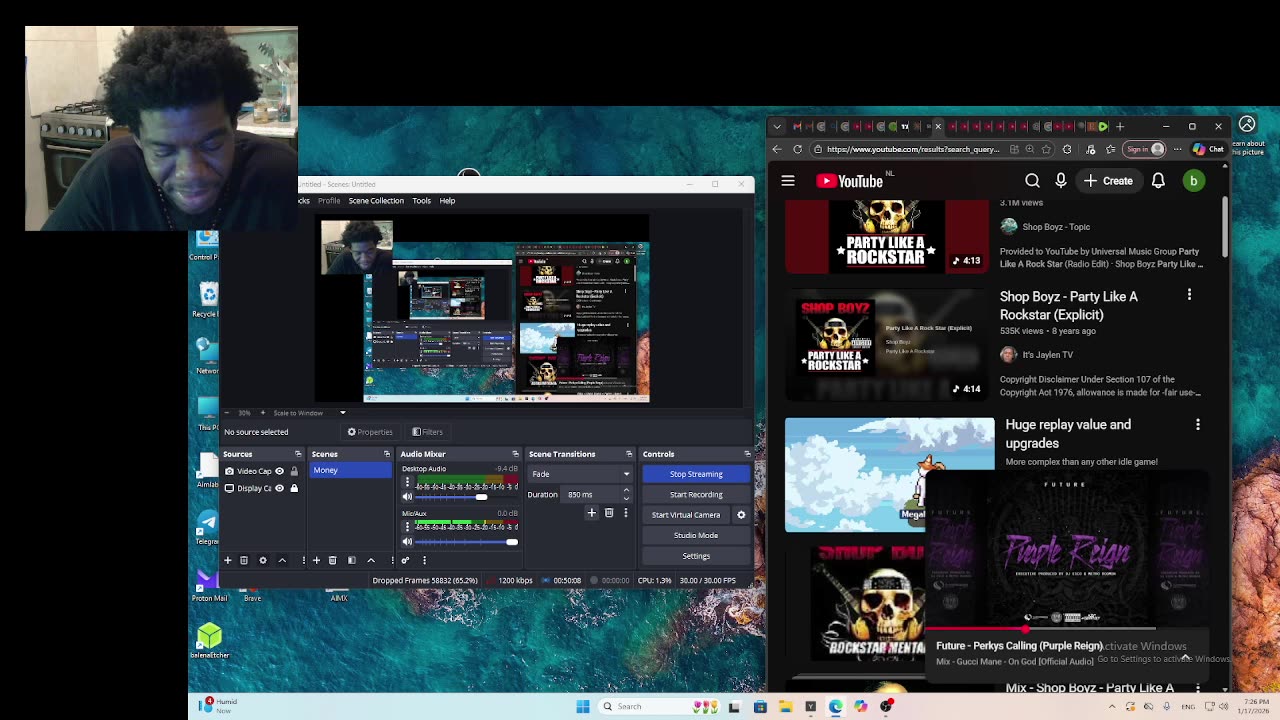Expand the browser tab search chevron
Screen dimensions: 1280x720
click(777, 127)
